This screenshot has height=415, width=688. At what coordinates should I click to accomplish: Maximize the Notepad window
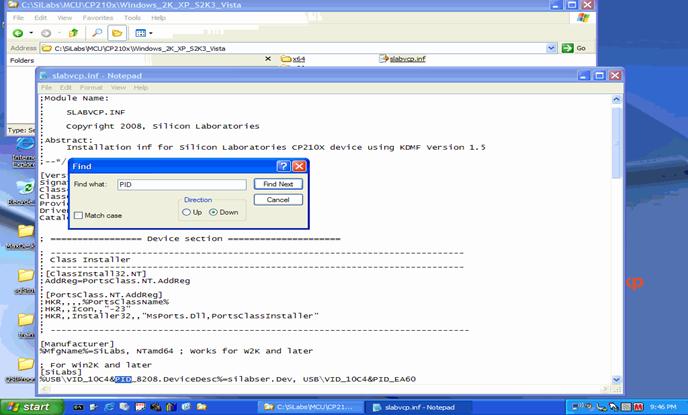tap(599, 75)
